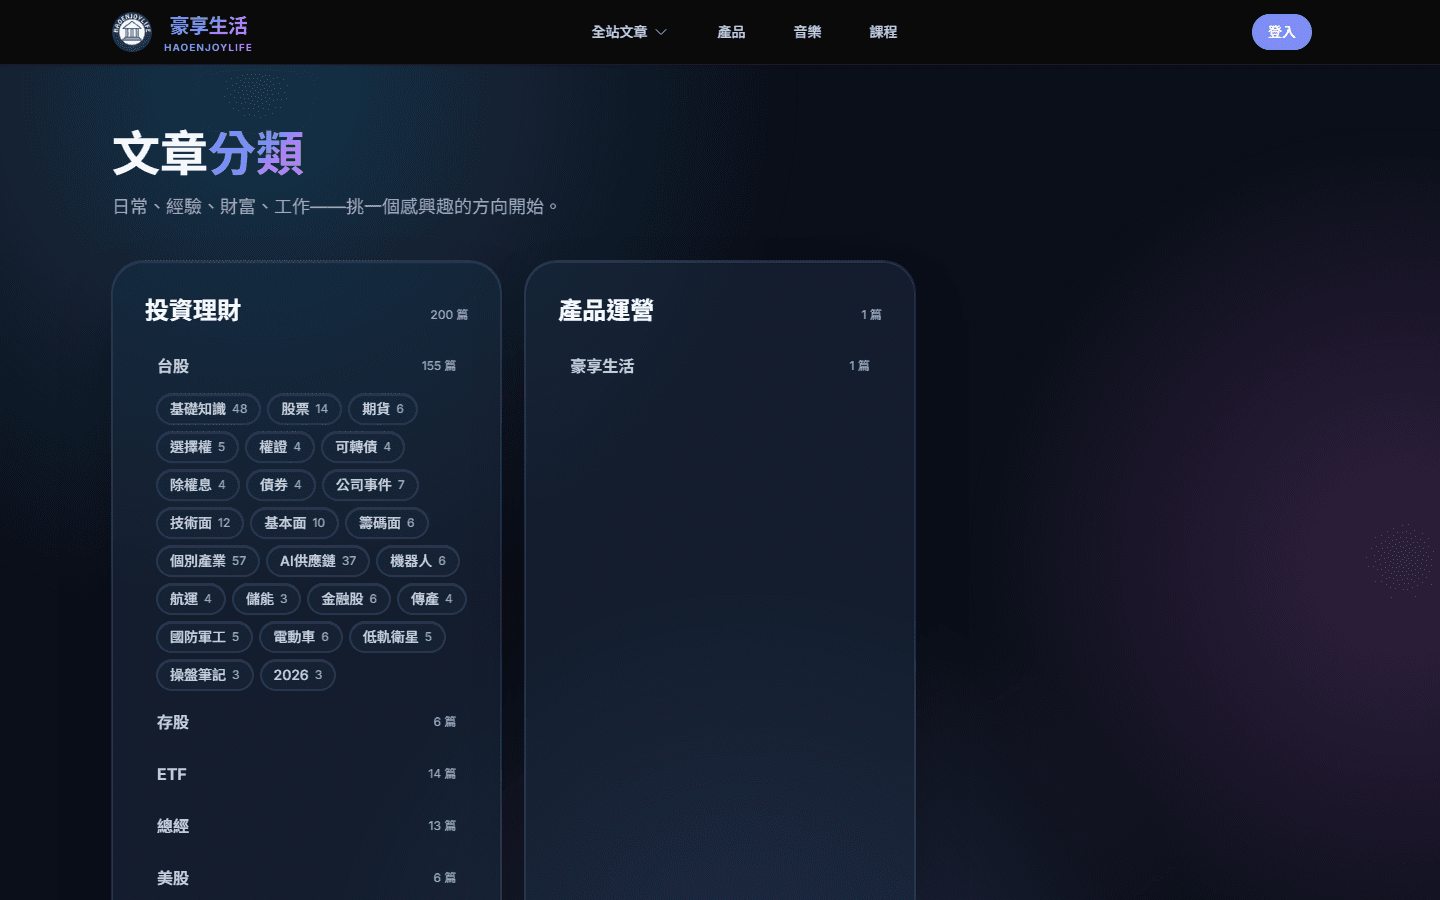This screenshot has width=1440, height=900.
Task: Click the 個別產業 57 tag
Action: click(208, 561)
